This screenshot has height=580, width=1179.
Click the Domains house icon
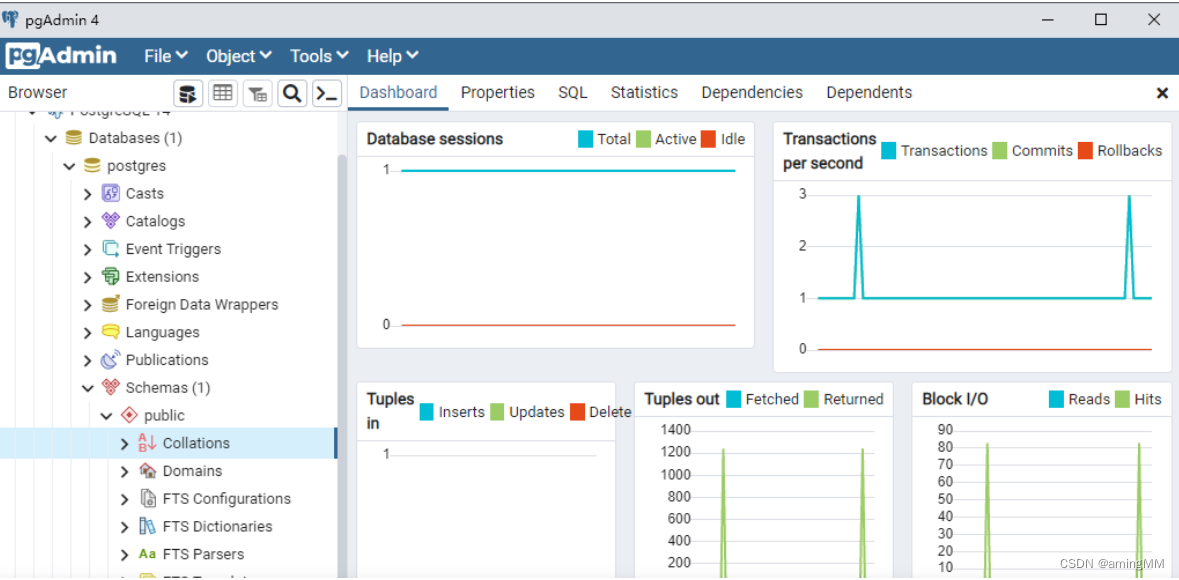click(147, 471)
